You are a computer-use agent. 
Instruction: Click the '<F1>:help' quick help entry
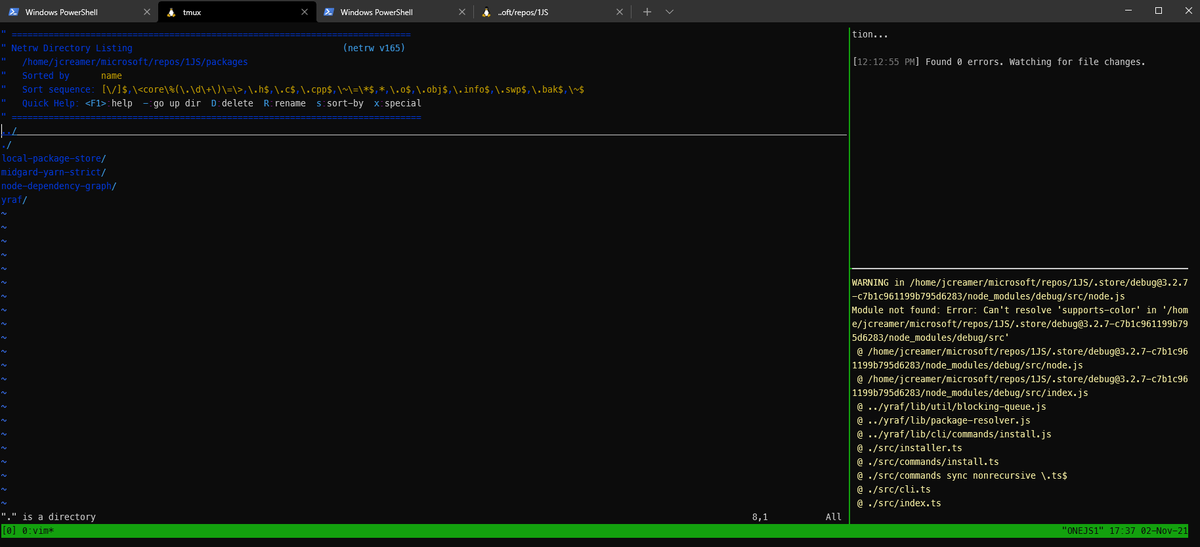tap(108, 103)
